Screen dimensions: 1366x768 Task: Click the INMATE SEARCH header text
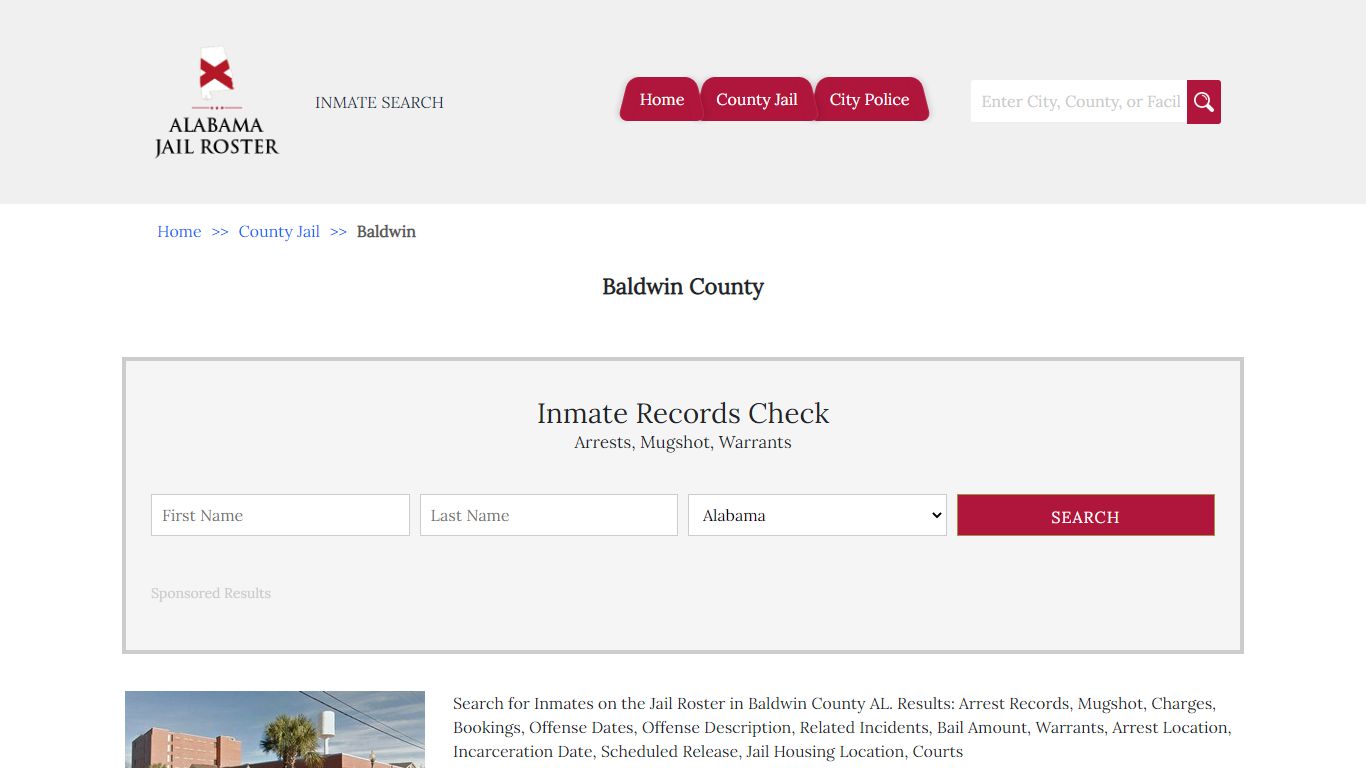pyautogui.click(x=379, y=103)
